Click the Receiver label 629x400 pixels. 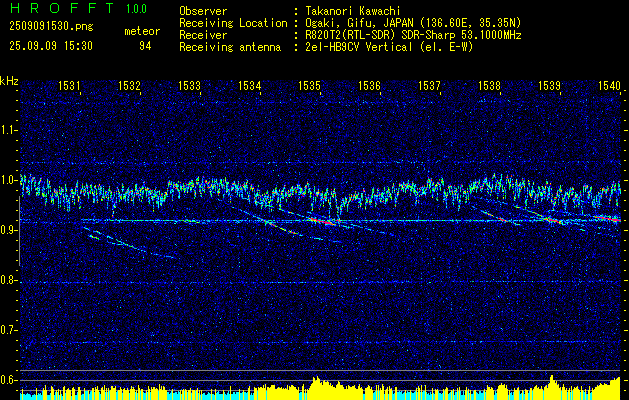coord(203,35)
